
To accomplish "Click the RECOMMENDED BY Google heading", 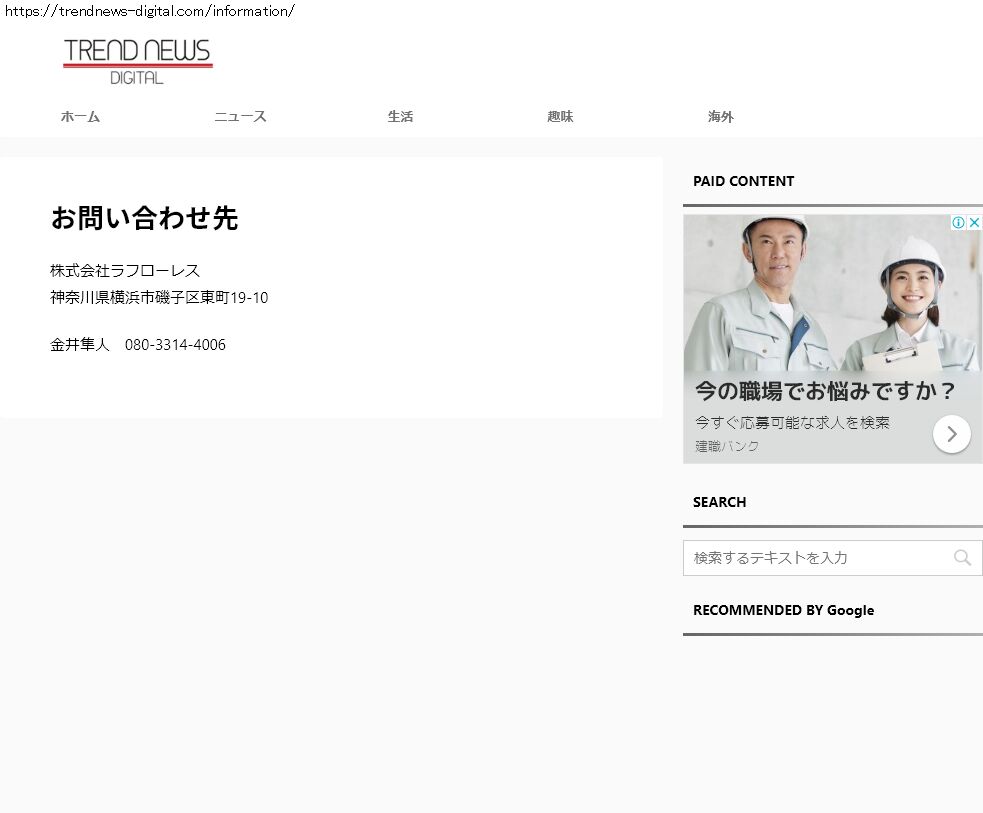I will 784,611.
